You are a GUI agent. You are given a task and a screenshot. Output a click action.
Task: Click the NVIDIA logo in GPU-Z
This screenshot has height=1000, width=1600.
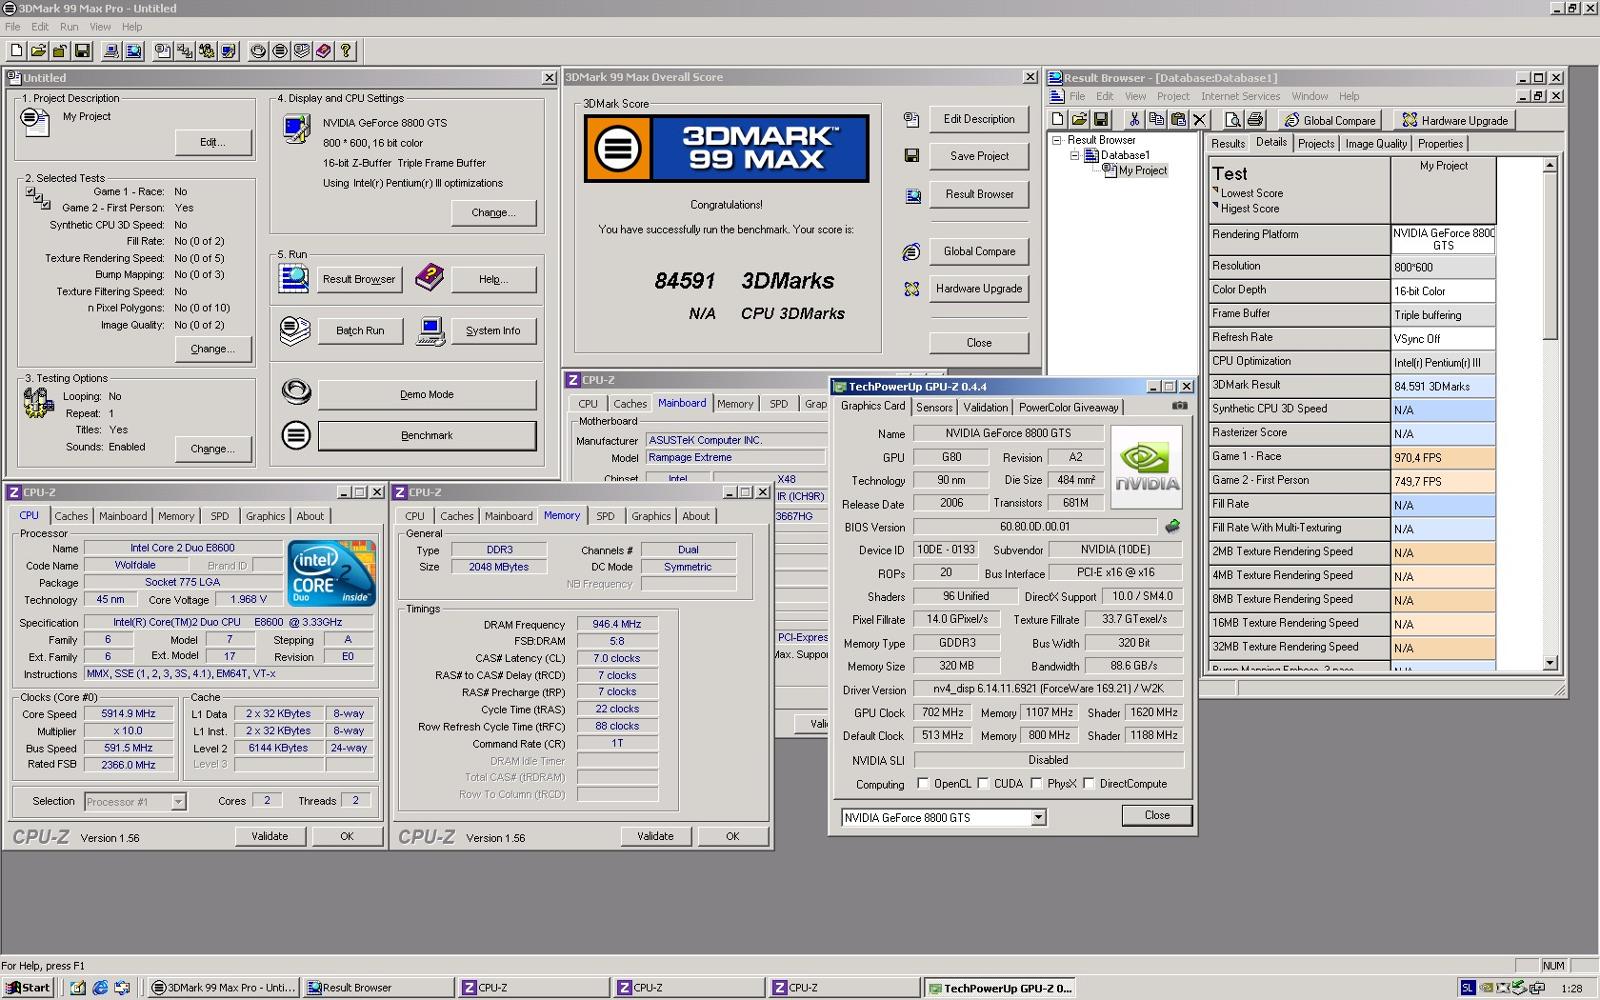click(x=1146, y=467)
